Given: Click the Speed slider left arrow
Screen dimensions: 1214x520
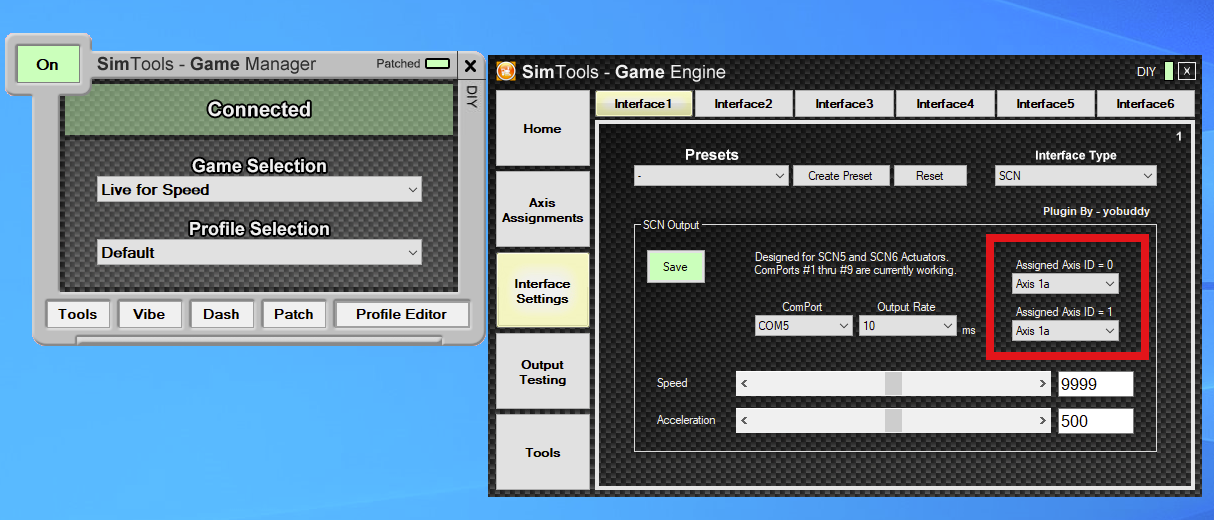Looking at the screenshot, I should click(744, 384).
